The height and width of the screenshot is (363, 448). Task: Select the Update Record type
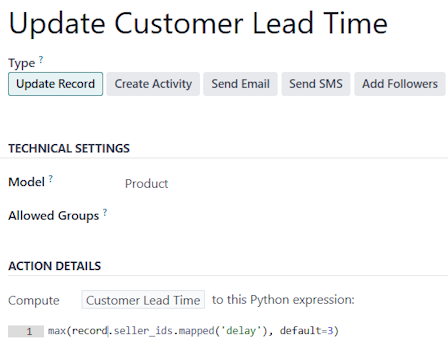(x=56, y=84)
